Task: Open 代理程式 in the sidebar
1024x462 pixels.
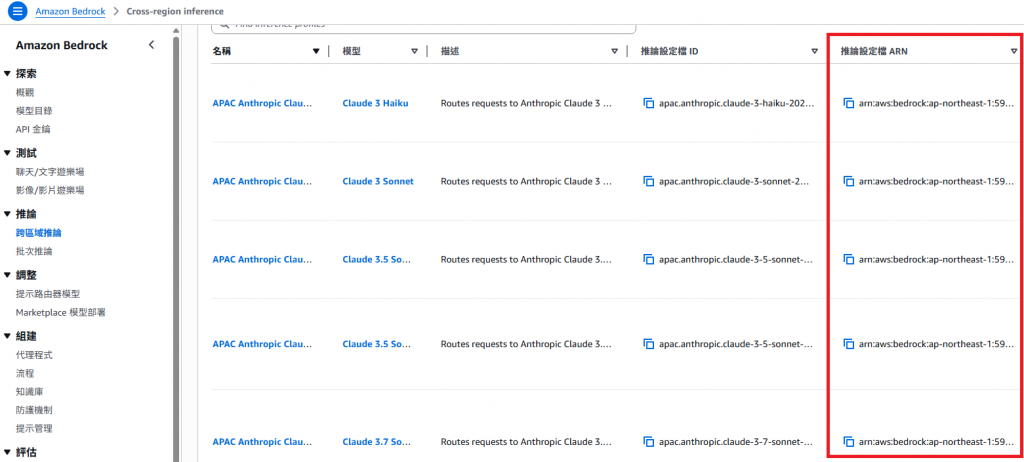Action: (x=34, y=355)
